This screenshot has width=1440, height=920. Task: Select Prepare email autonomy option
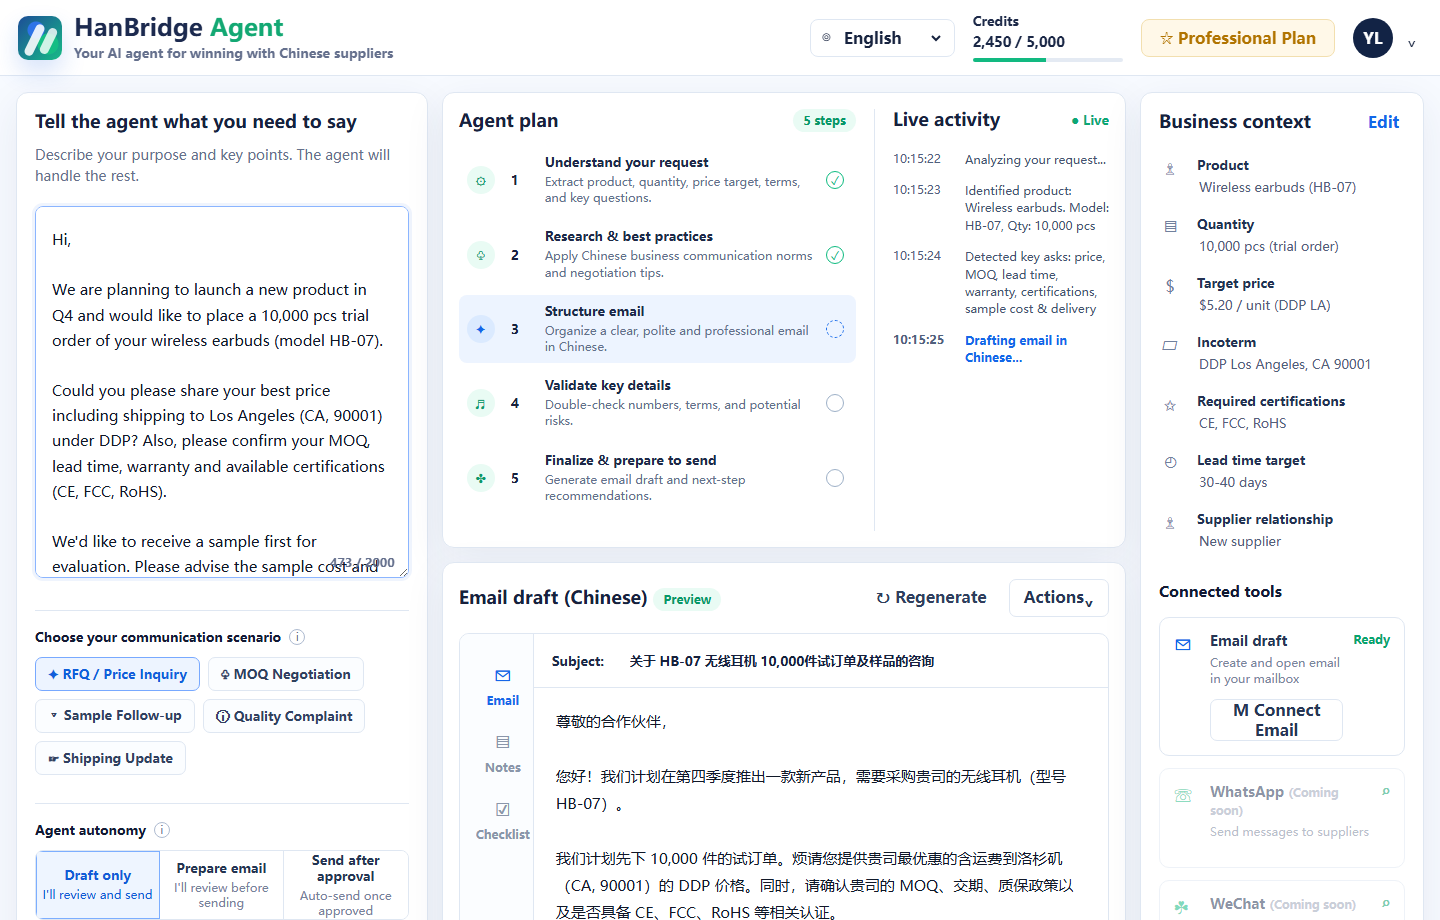click(x=221, y=884)
